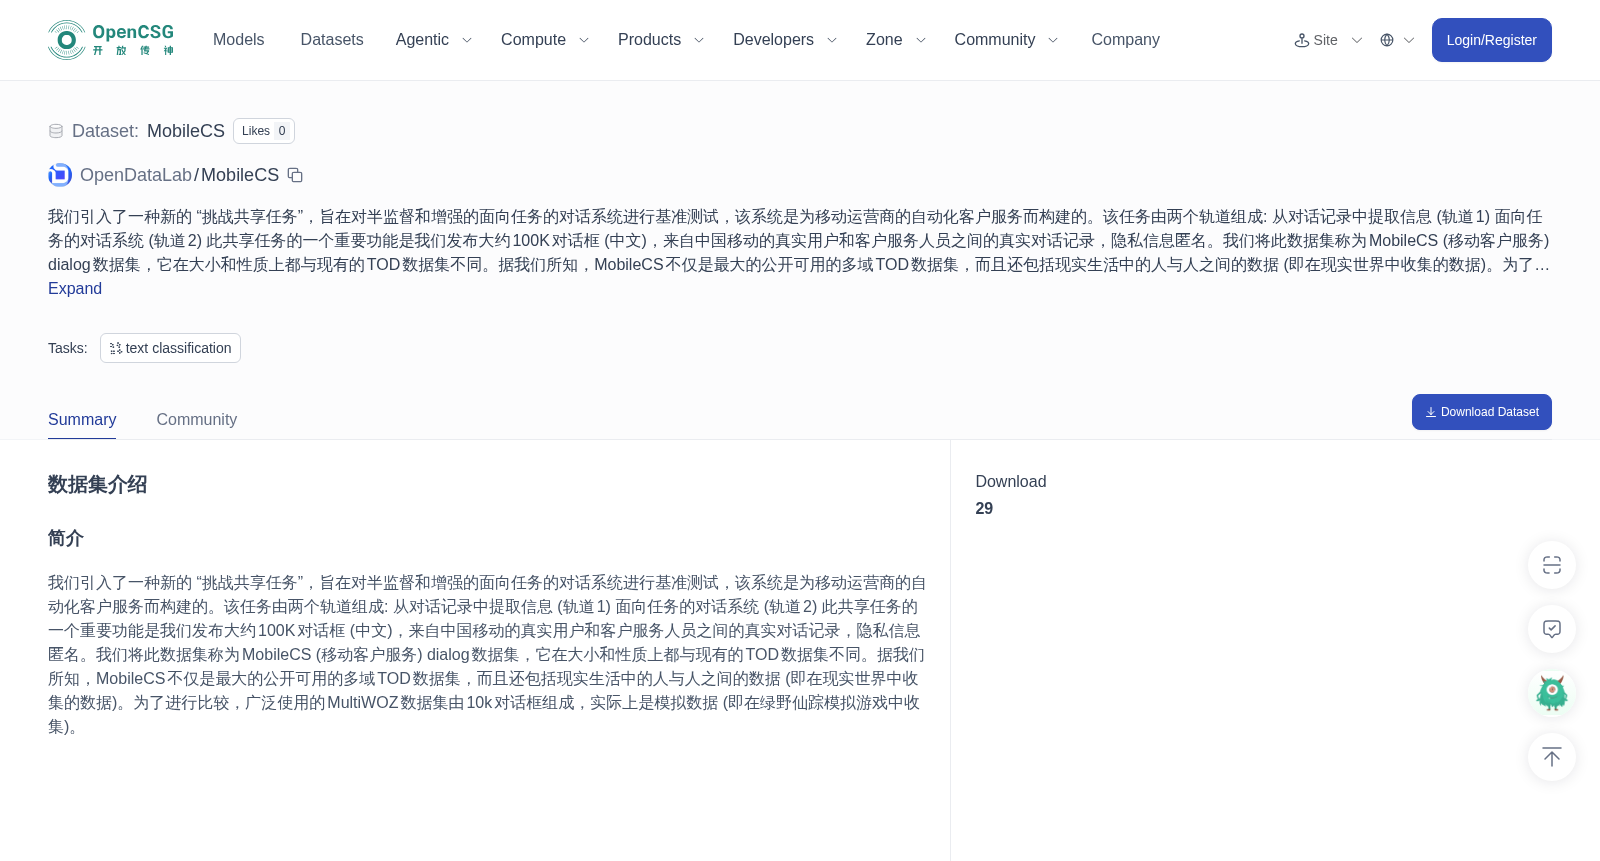Open the Models page
The width and height of the screenshot is (1600, 861).
pyautogui.click(x=238, y=40)
